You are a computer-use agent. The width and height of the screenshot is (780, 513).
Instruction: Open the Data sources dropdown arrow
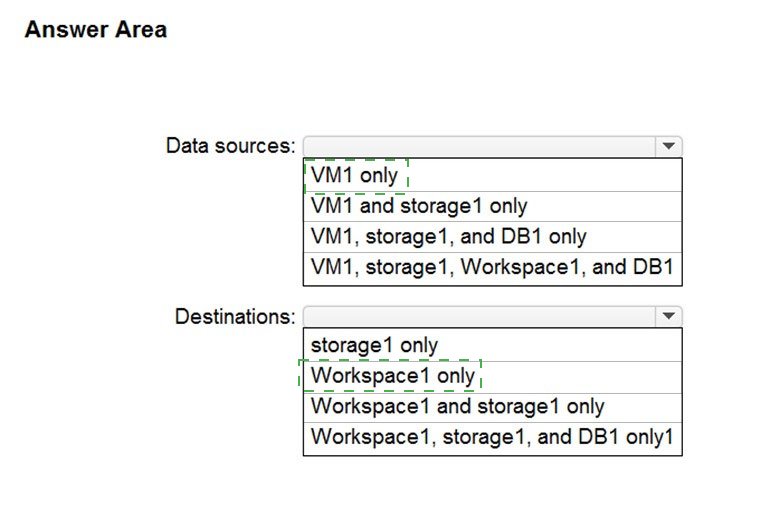[668, 146]
